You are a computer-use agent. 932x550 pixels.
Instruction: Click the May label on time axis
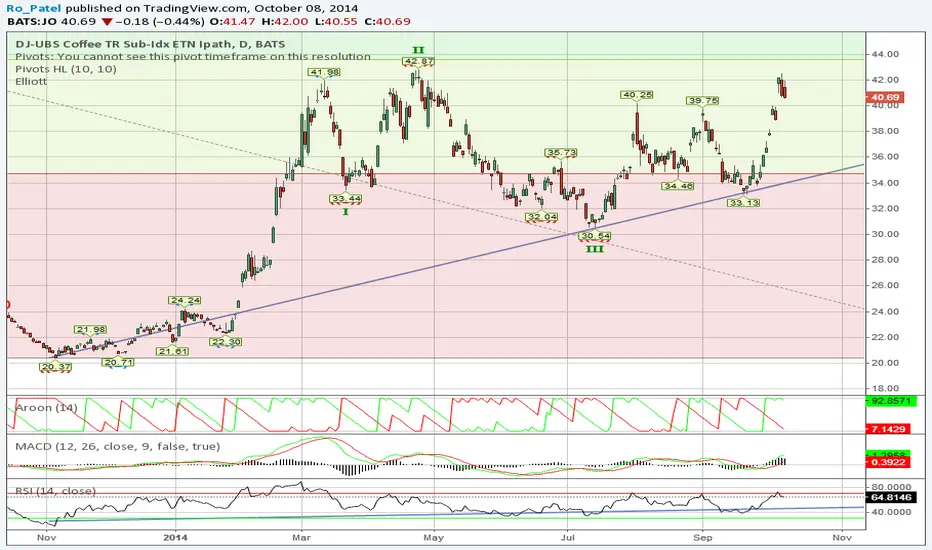coord(434,538)
